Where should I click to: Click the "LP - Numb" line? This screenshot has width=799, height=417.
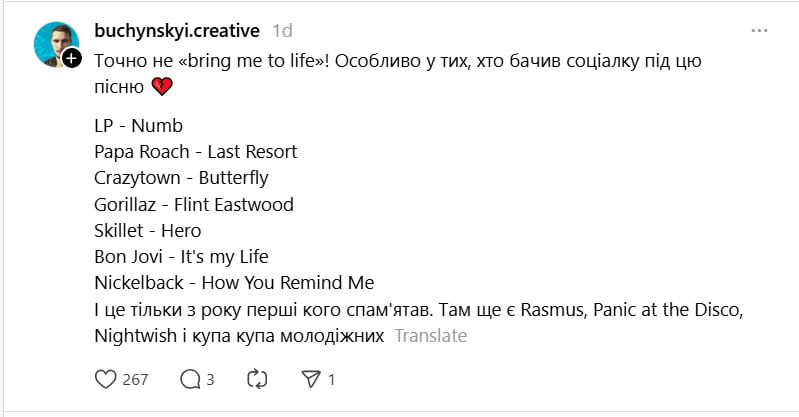[138, 126]
